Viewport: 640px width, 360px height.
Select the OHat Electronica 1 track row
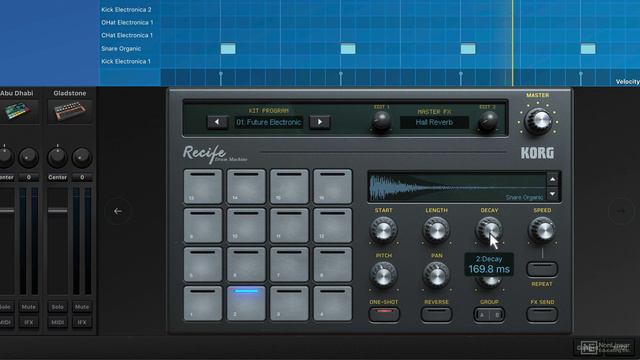127,22
